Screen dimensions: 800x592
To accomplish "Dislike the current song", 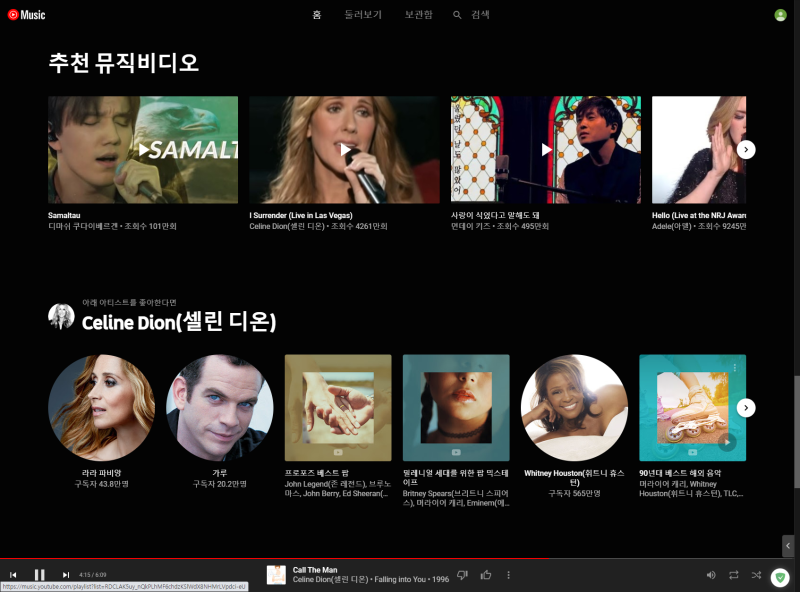I will click(x=462, y=575).
